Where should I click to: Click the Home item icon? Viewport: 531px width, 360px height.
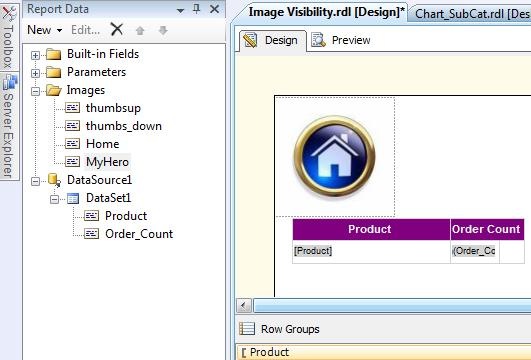click(x=72, y=144)
